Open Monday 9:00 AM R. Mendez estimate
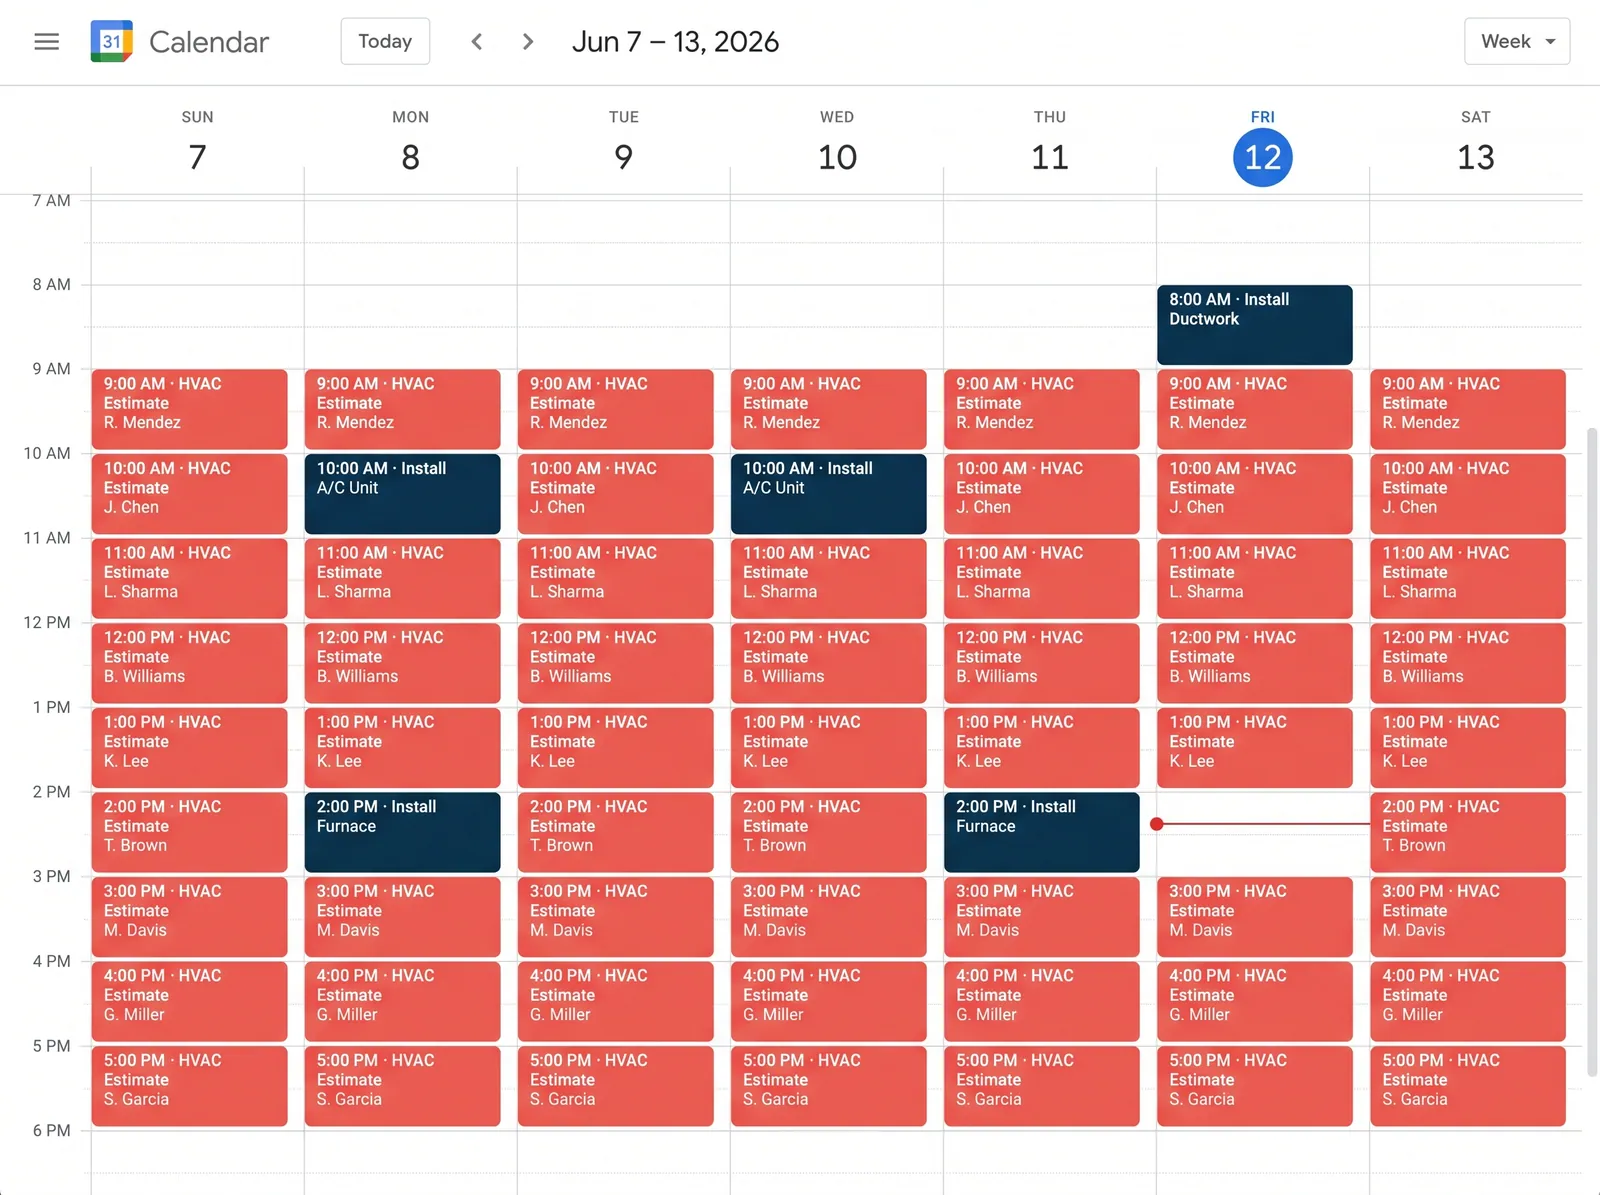The image size is (1600, 1195). coord(402,409)
